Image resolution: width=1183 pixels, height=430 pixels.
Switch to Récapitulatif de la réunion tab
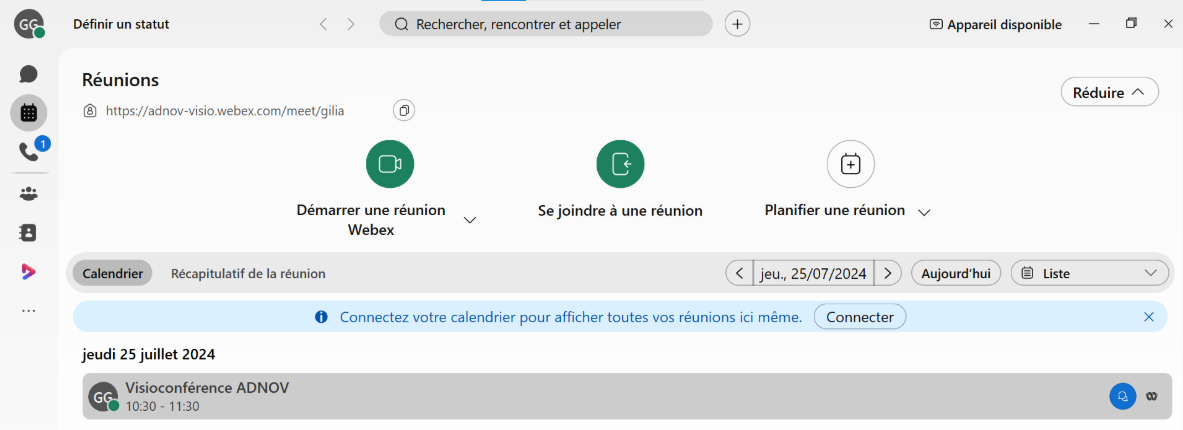[x=248, y=273]
